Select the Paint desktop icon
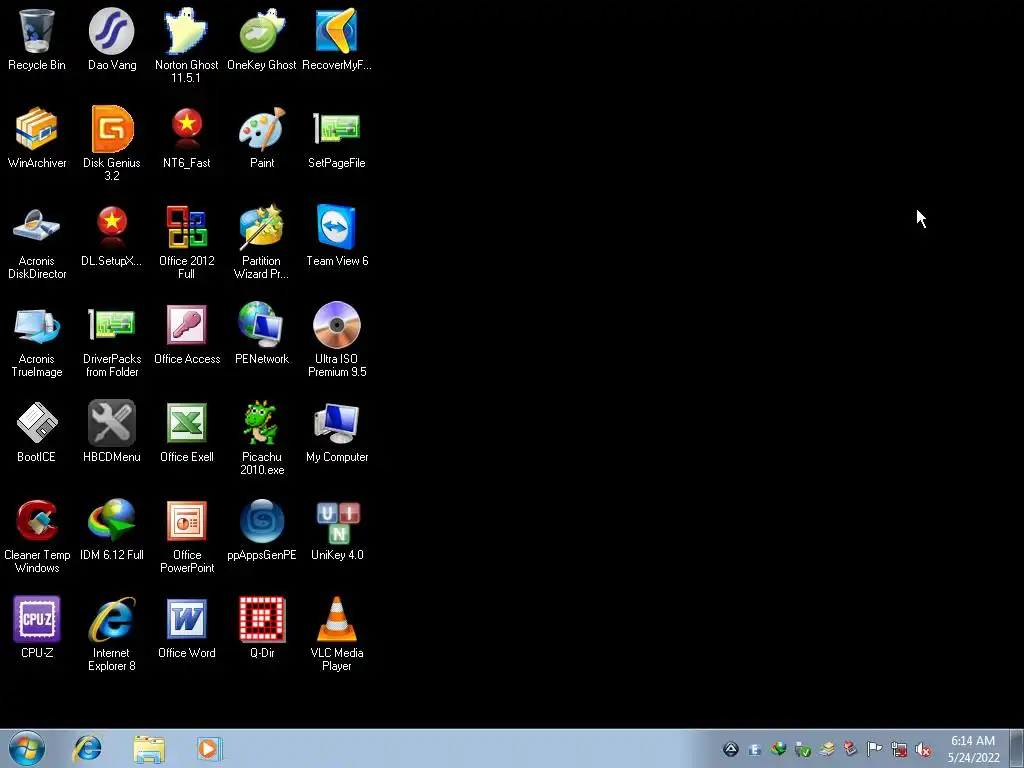Image resolution: width=1024 pixels, height=768 pixels. 262,137
